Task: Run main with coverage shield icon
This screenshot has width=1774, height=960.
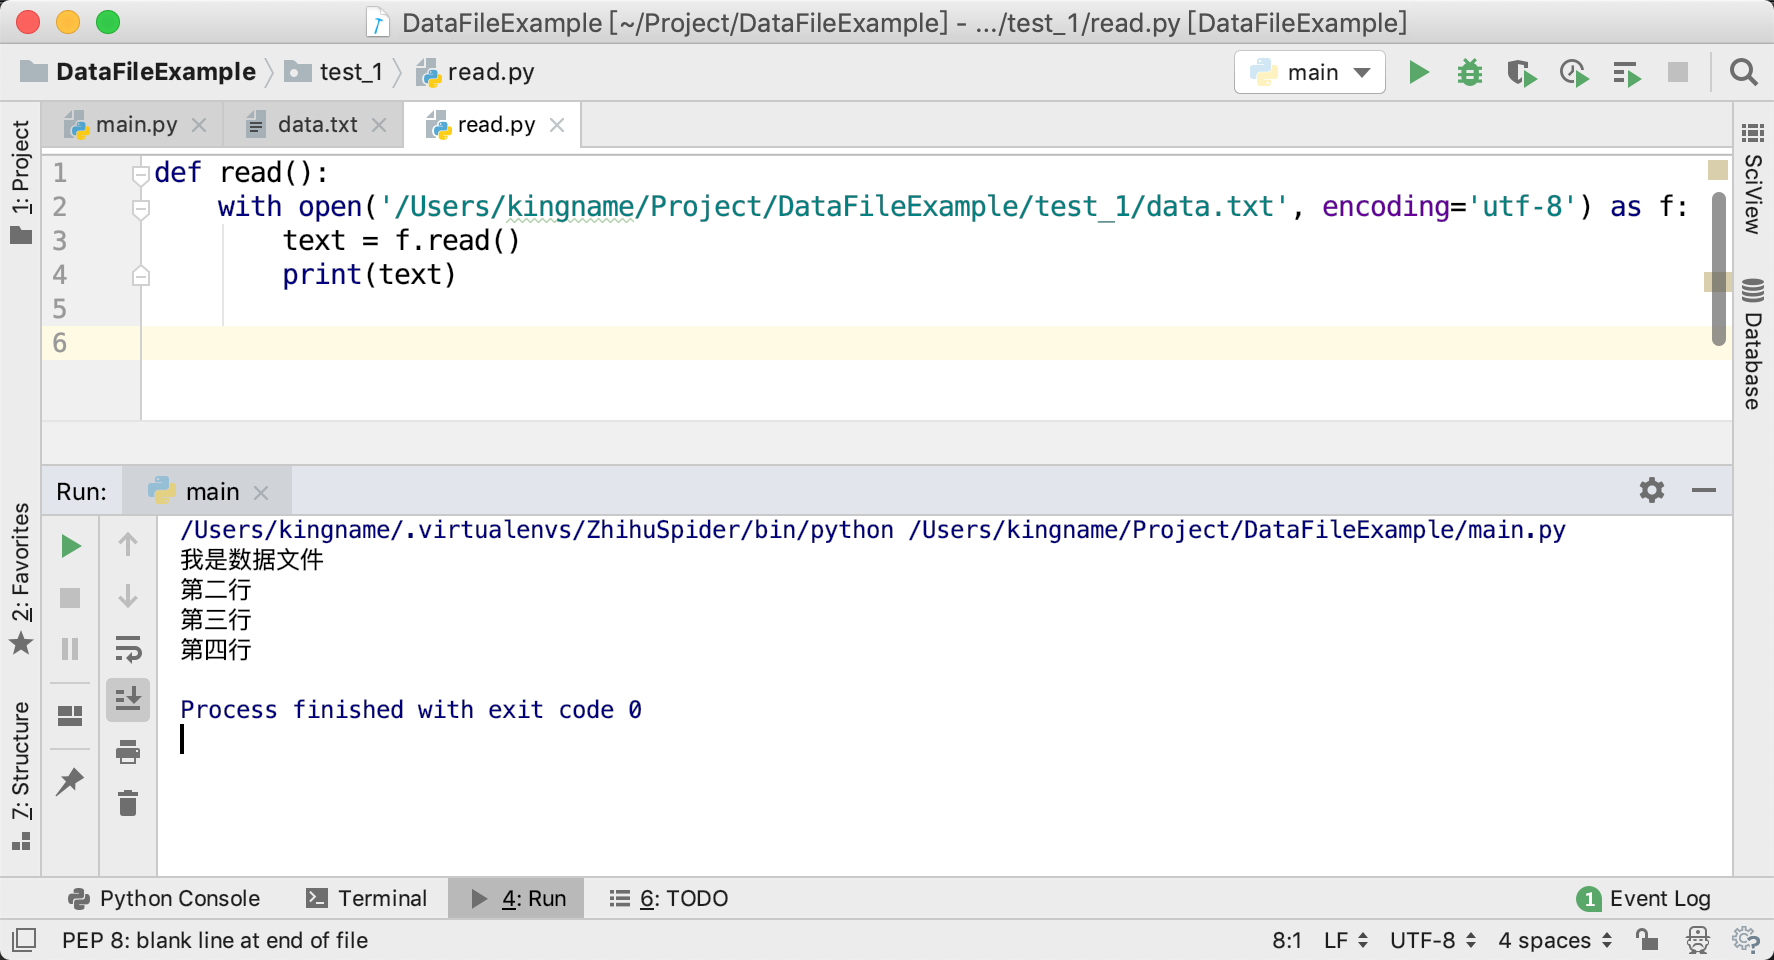Action: click(1521, 73)
